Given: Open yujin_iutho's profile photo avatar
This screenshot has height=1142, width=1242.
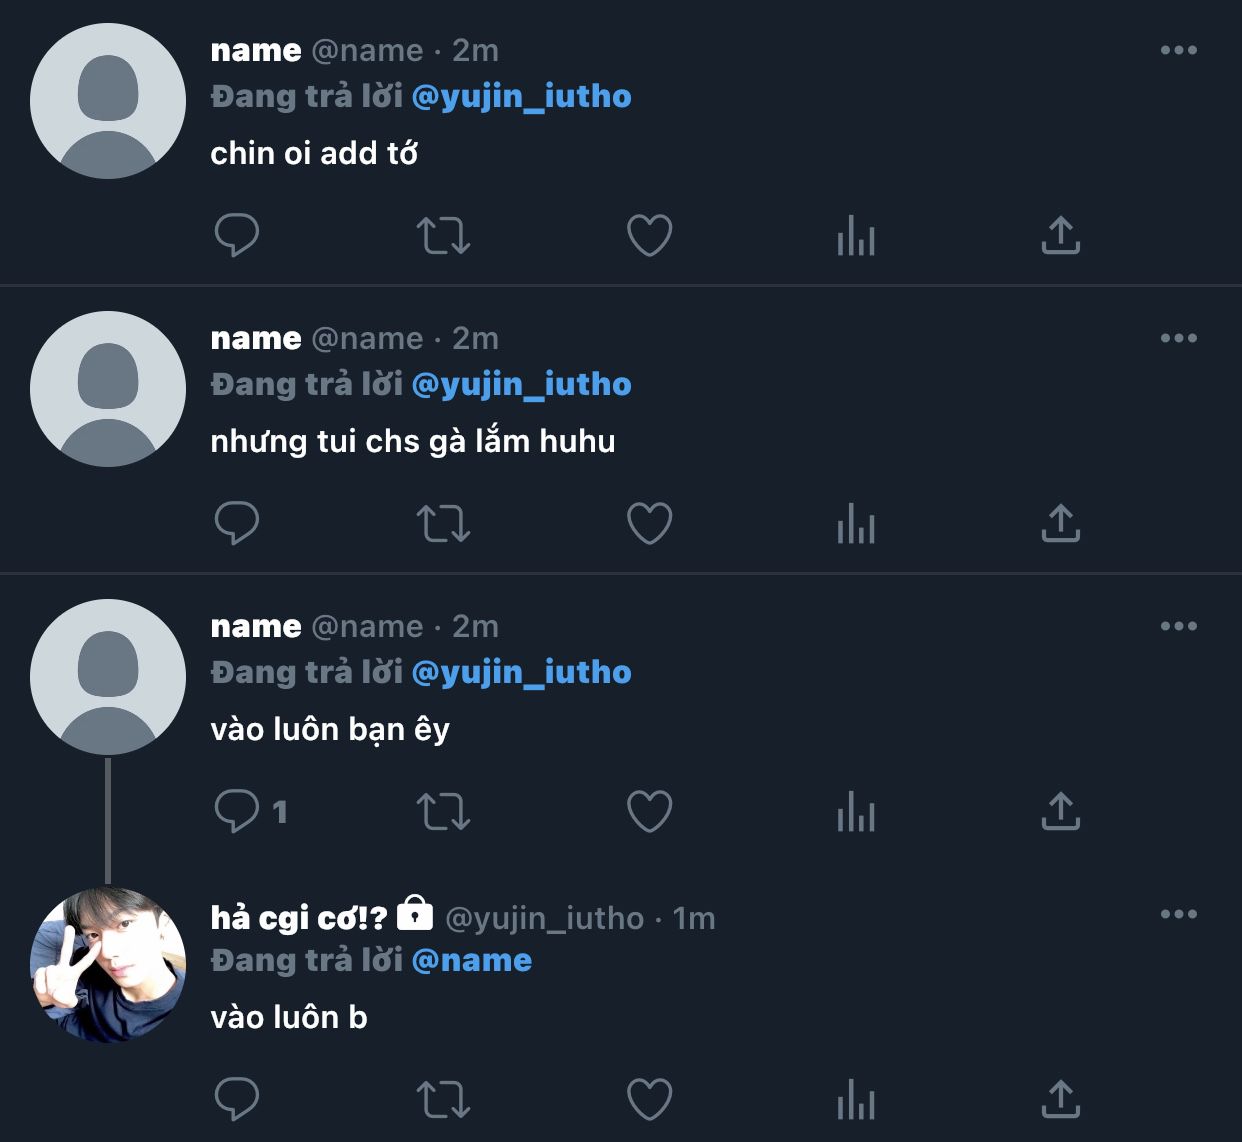Looking at the screenshot, I should coord(108,965).
